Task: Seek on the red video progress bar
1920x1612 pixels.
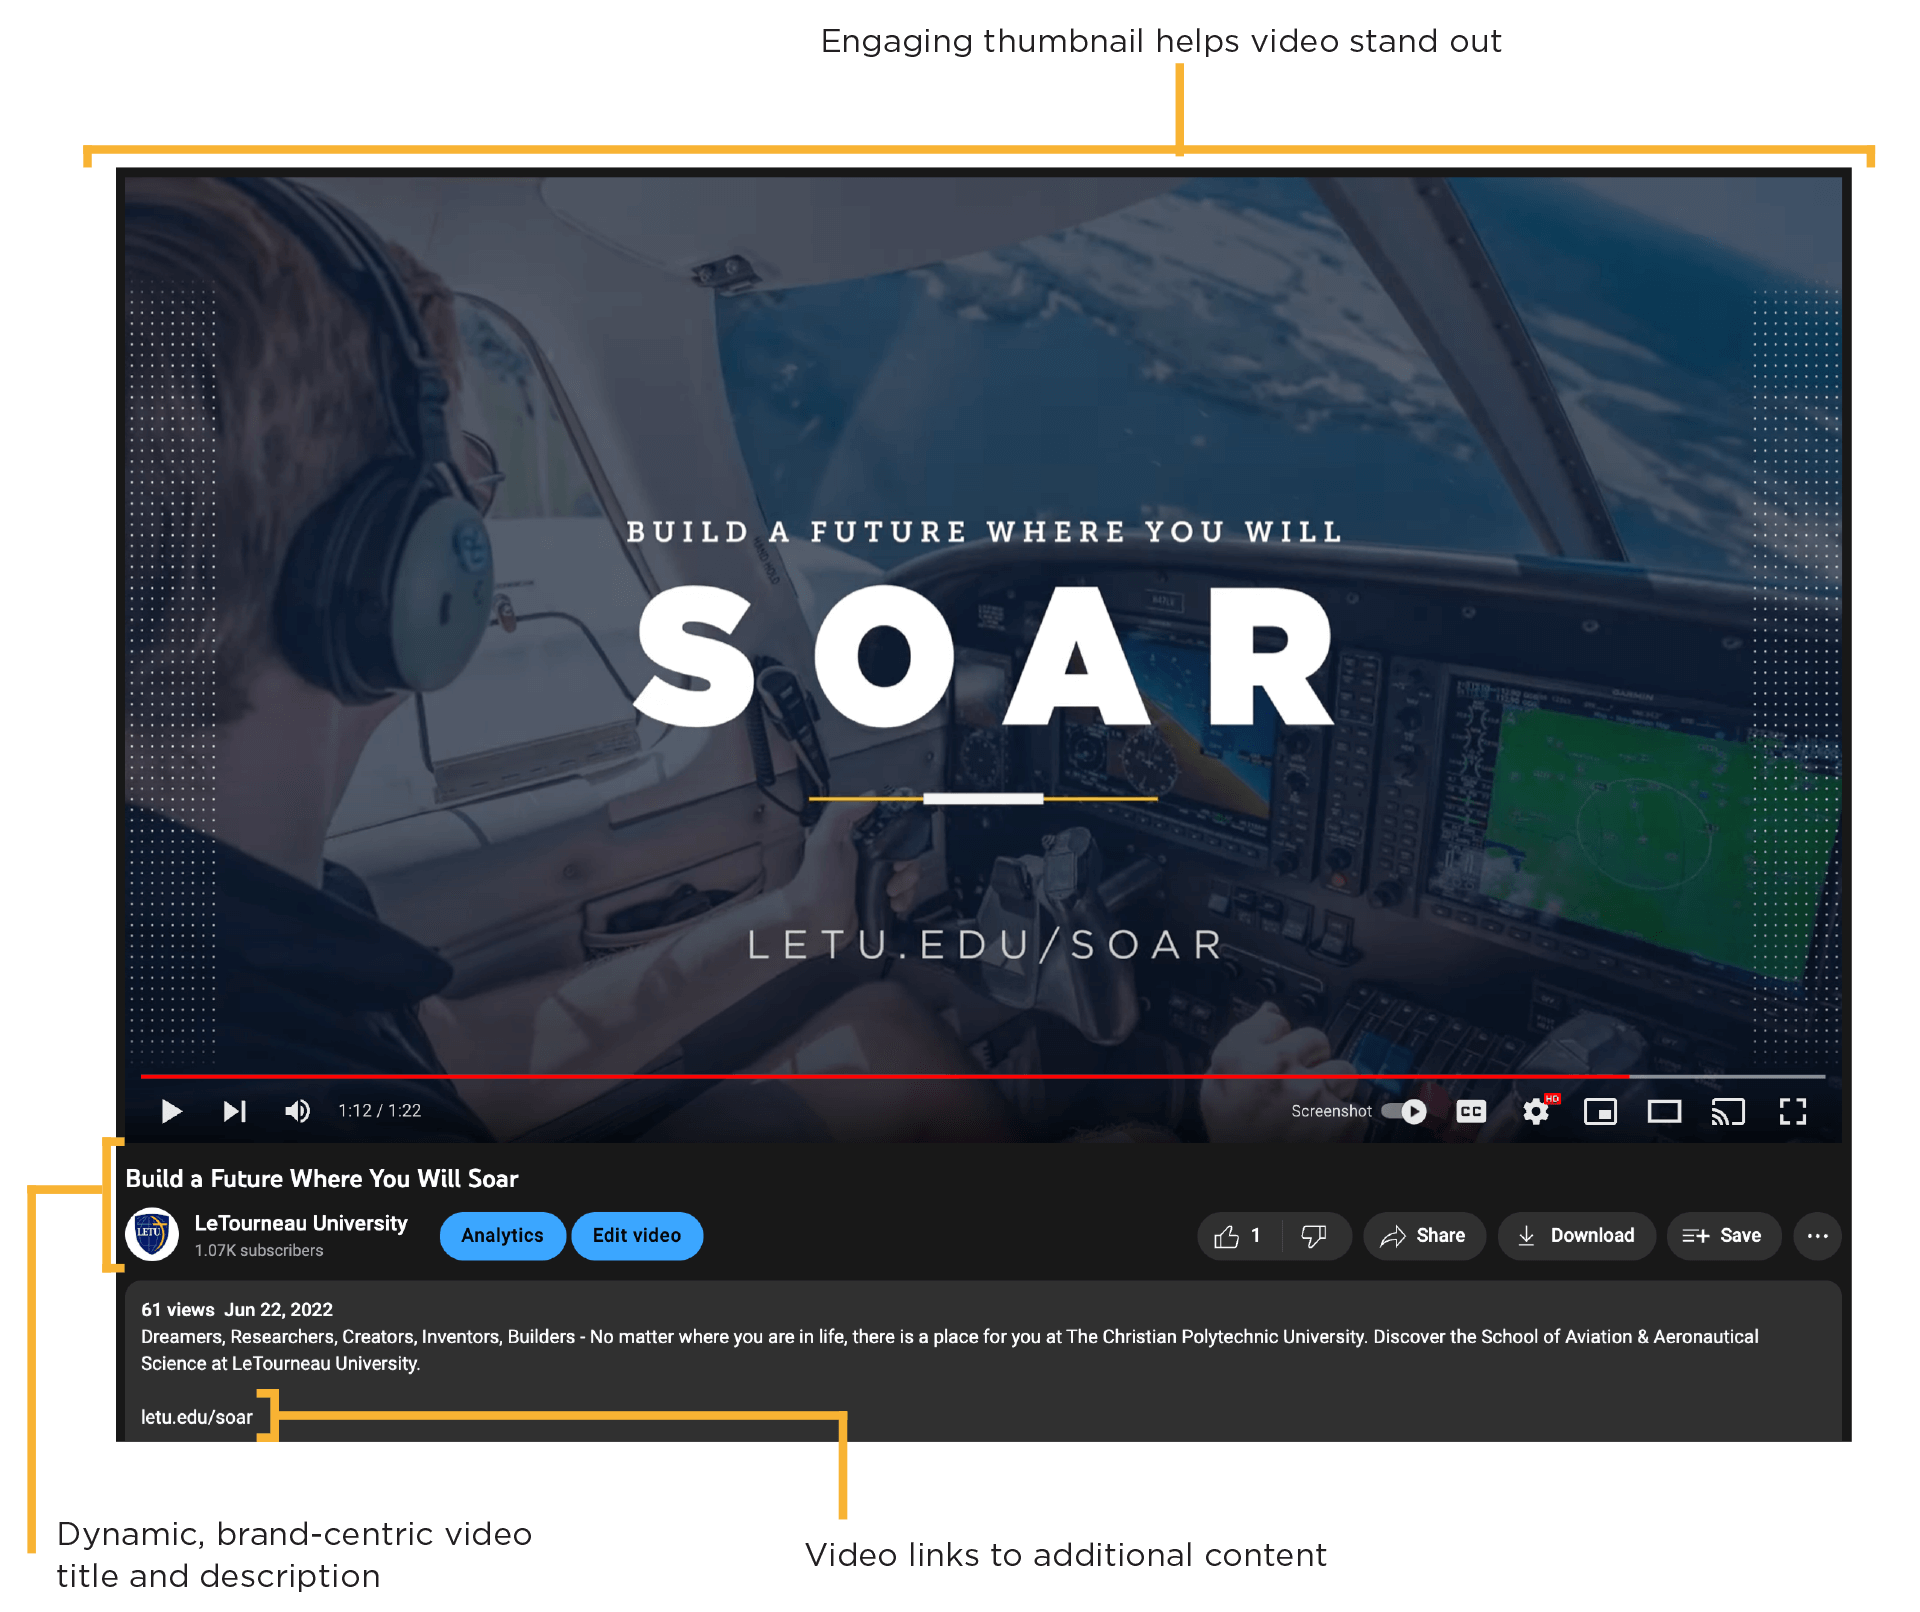Action: [983, 1076]
